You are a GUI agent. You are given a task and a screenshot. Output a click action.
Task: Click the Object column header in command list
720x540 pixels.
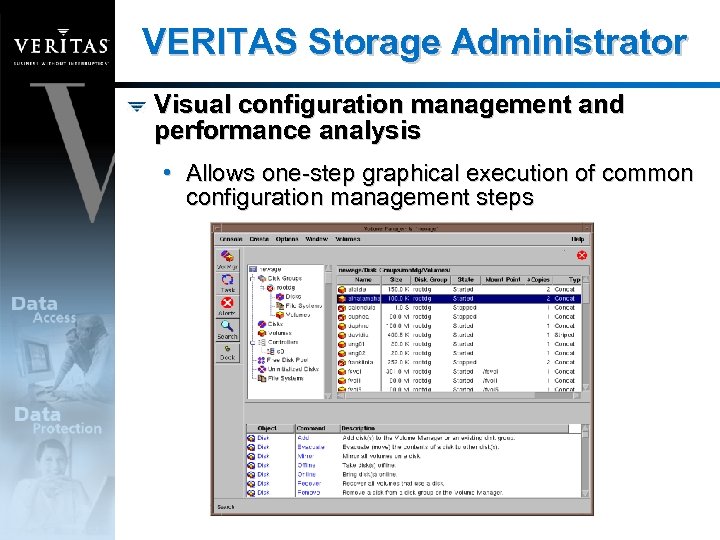270,428
